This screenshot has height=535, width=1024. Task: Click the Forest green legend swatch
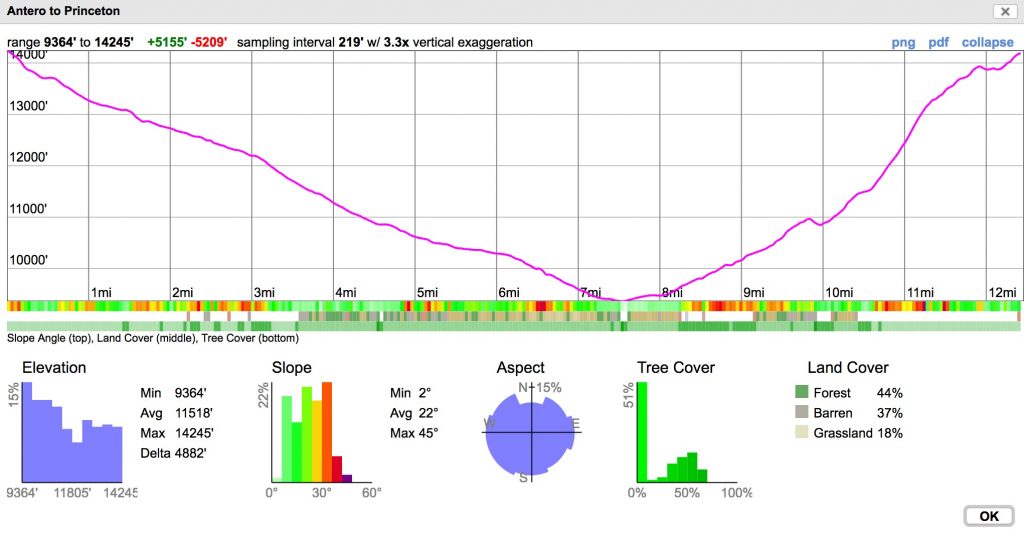click(801, 393)
